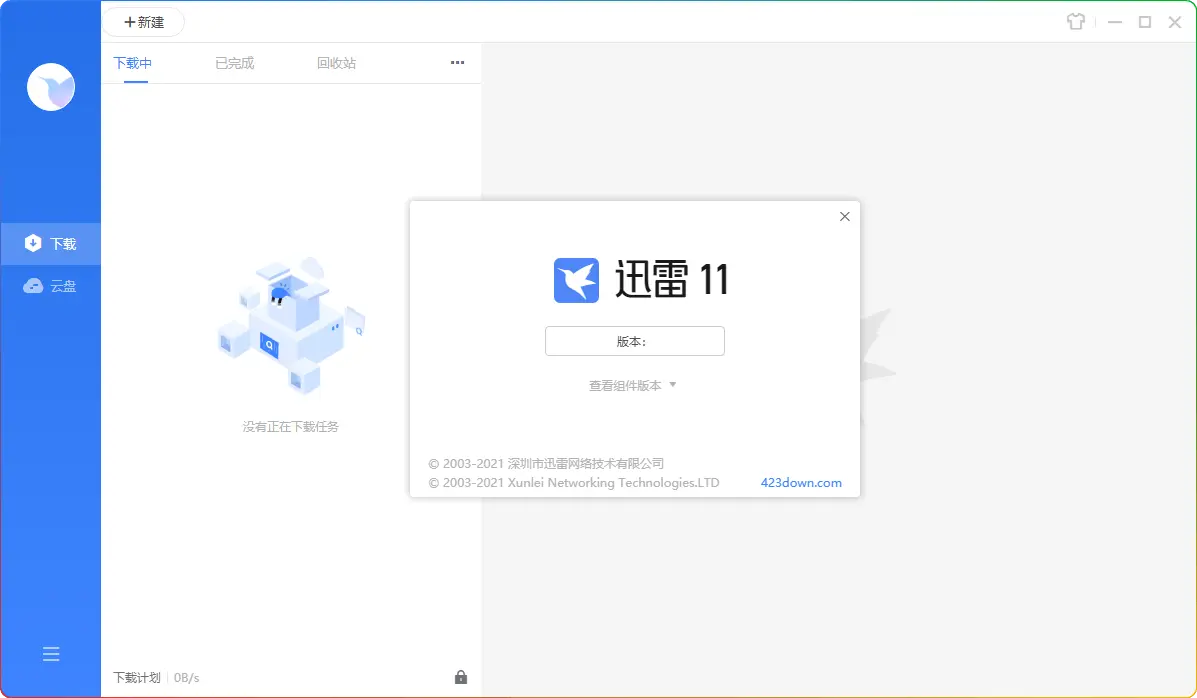Click the download shield icon in sidebar
1197x698 pixels.
pyautogui.click(x=33, y=243)
